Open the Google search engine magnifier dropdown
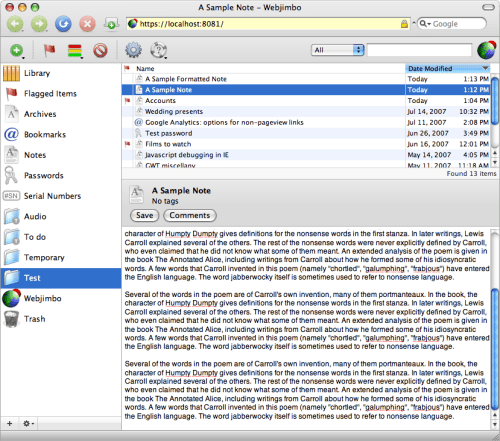 [x=425, y=24]
